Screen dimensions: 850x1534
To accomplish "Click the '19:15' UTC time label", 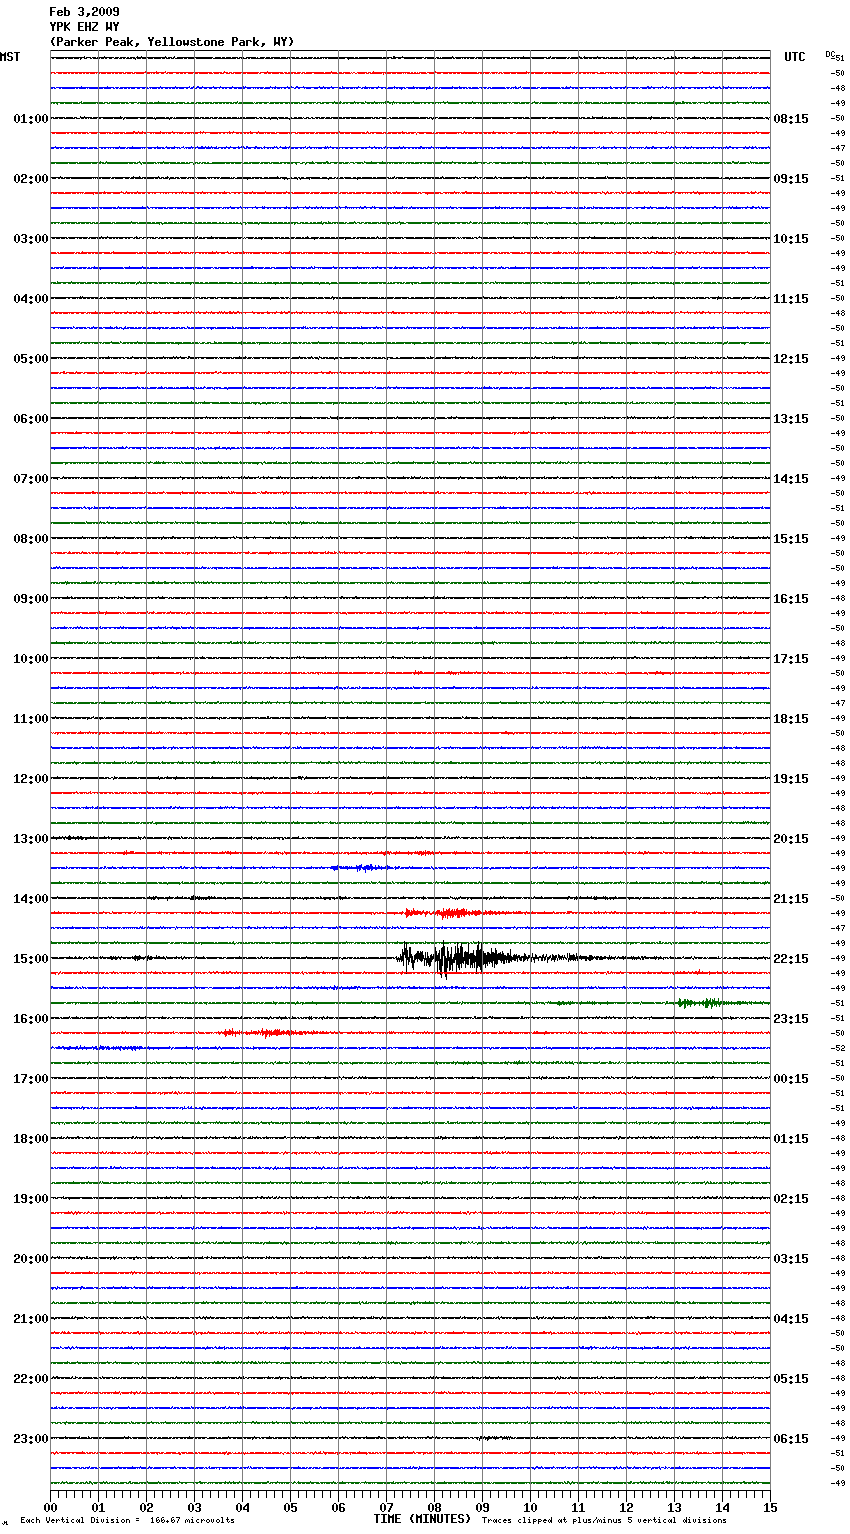I will point(791,779).
